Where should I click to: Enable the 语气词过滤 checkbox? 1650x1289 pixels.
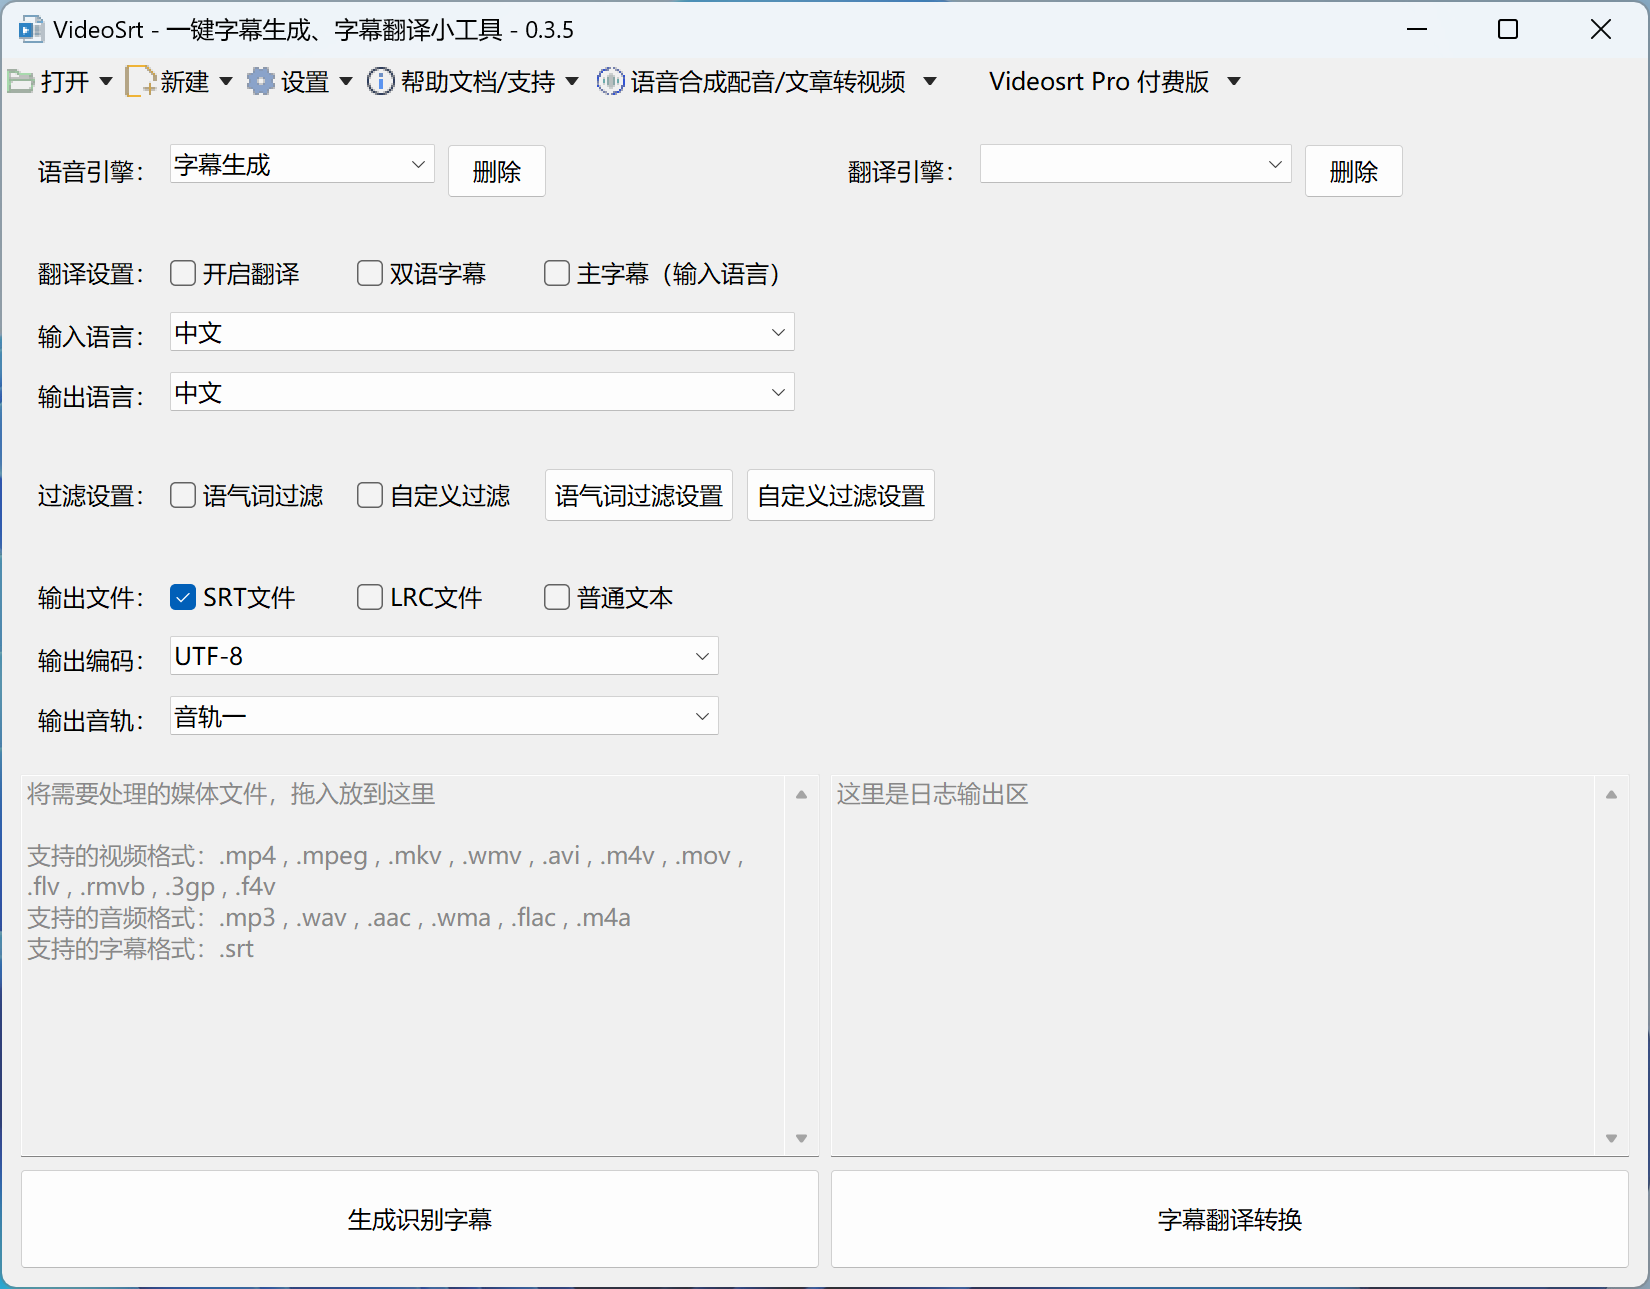[183, 496]
